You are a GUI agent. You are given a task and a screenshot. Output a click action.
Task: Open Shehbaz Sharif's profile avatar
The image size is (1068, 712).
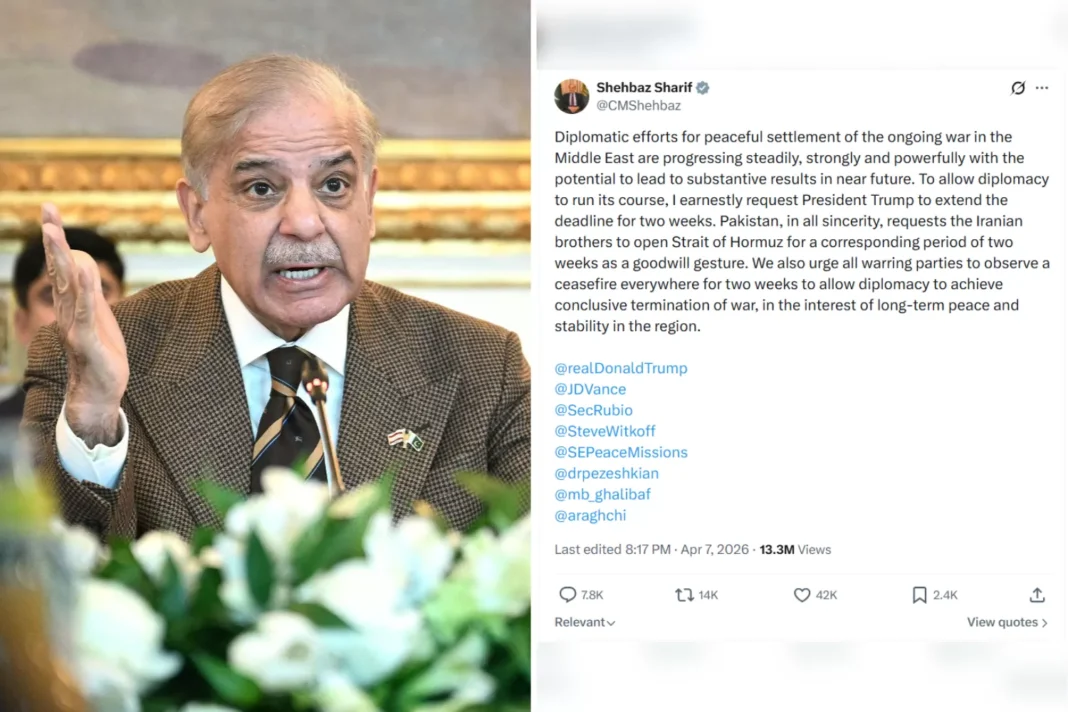coord(571,96)
